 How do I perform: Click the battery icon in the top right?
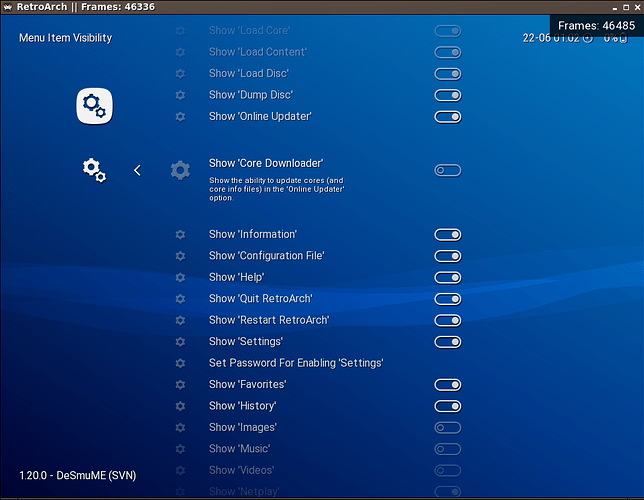623,38
